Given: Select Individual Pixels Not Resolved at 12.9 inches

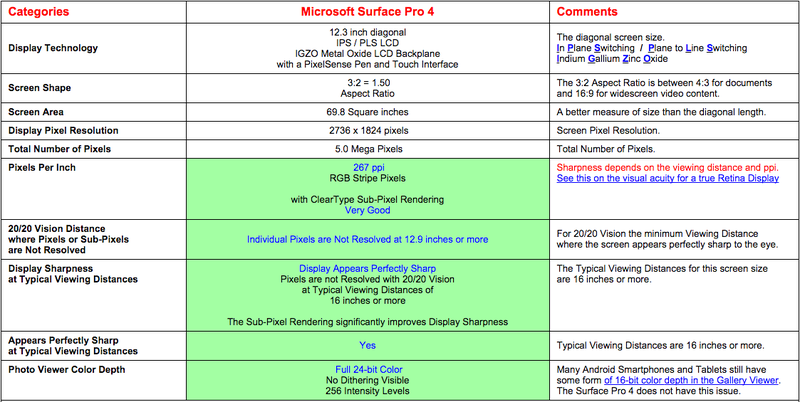Looking at the screenshot, I should 367,239.
